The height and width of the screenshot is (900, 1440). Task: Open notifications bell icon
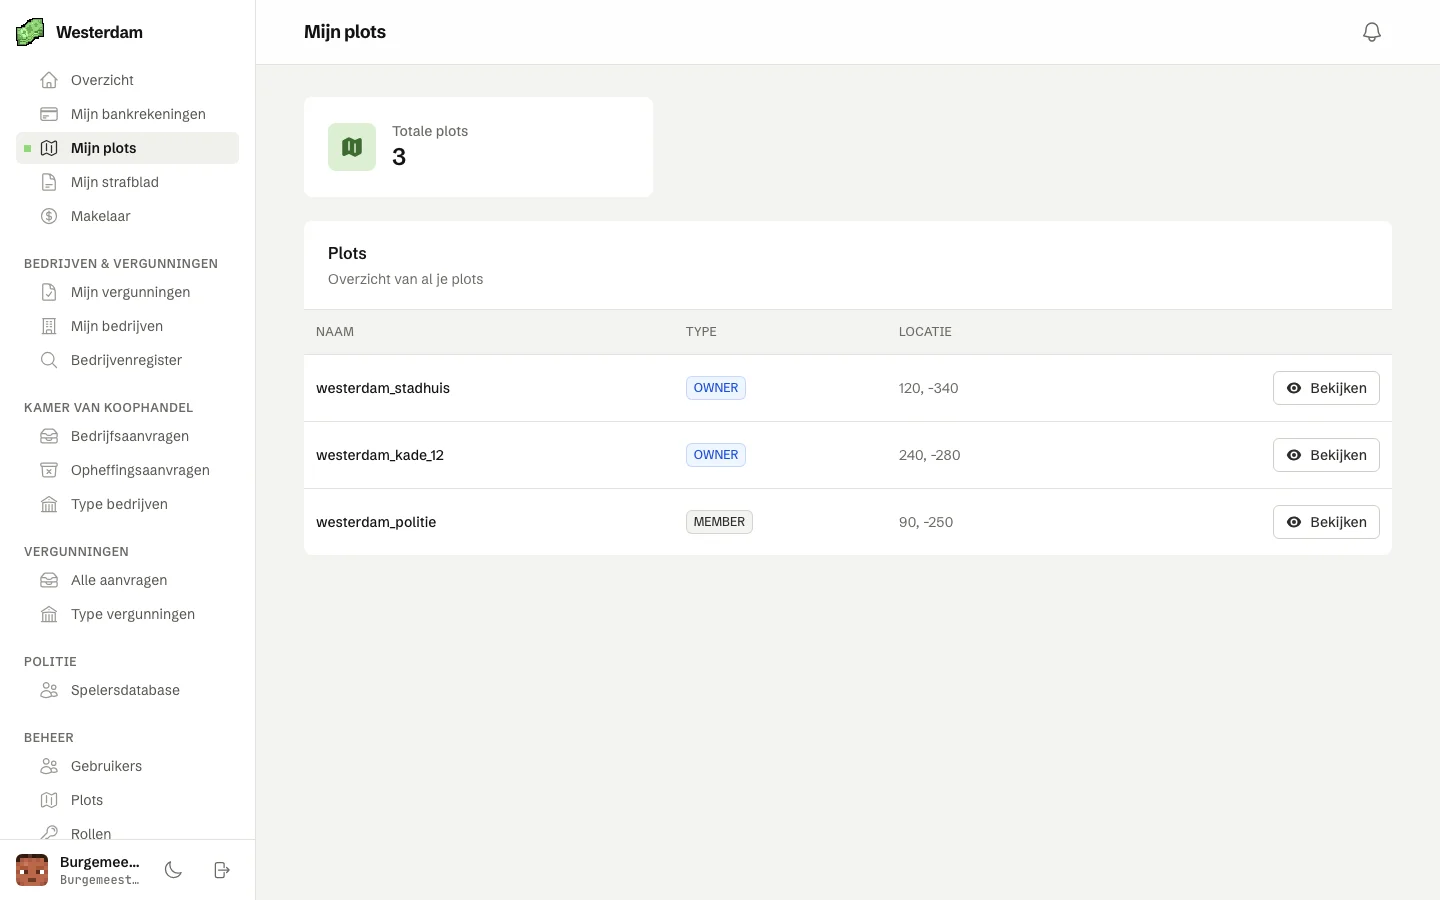coord(1372,32)
